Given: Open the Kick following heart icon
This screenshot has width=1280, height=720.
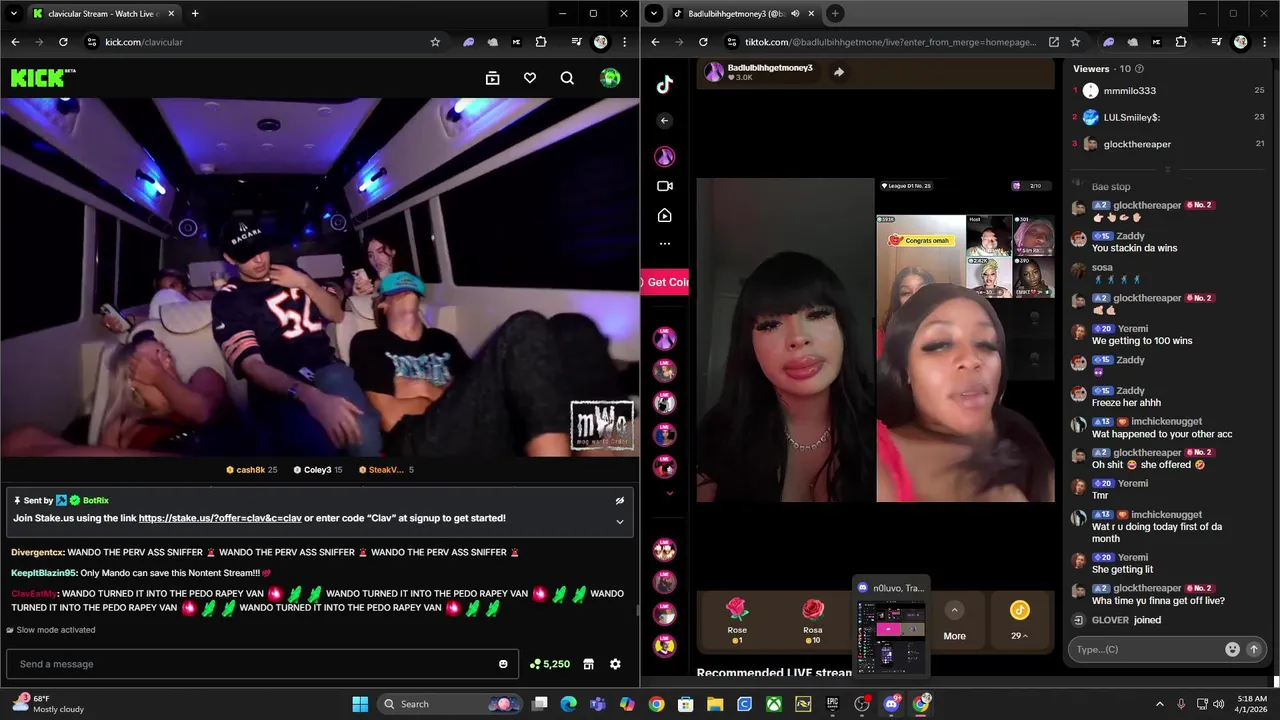Looking at the screenshot, I should [x=530, y=78].
